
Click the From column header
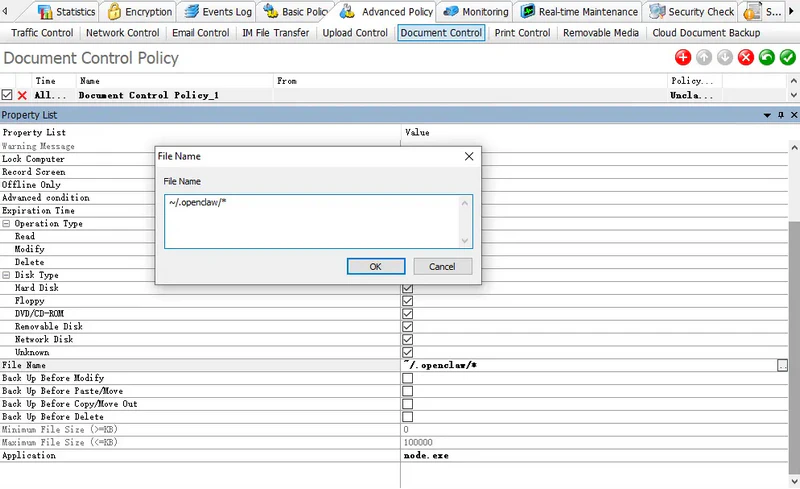tap(470, 81)
